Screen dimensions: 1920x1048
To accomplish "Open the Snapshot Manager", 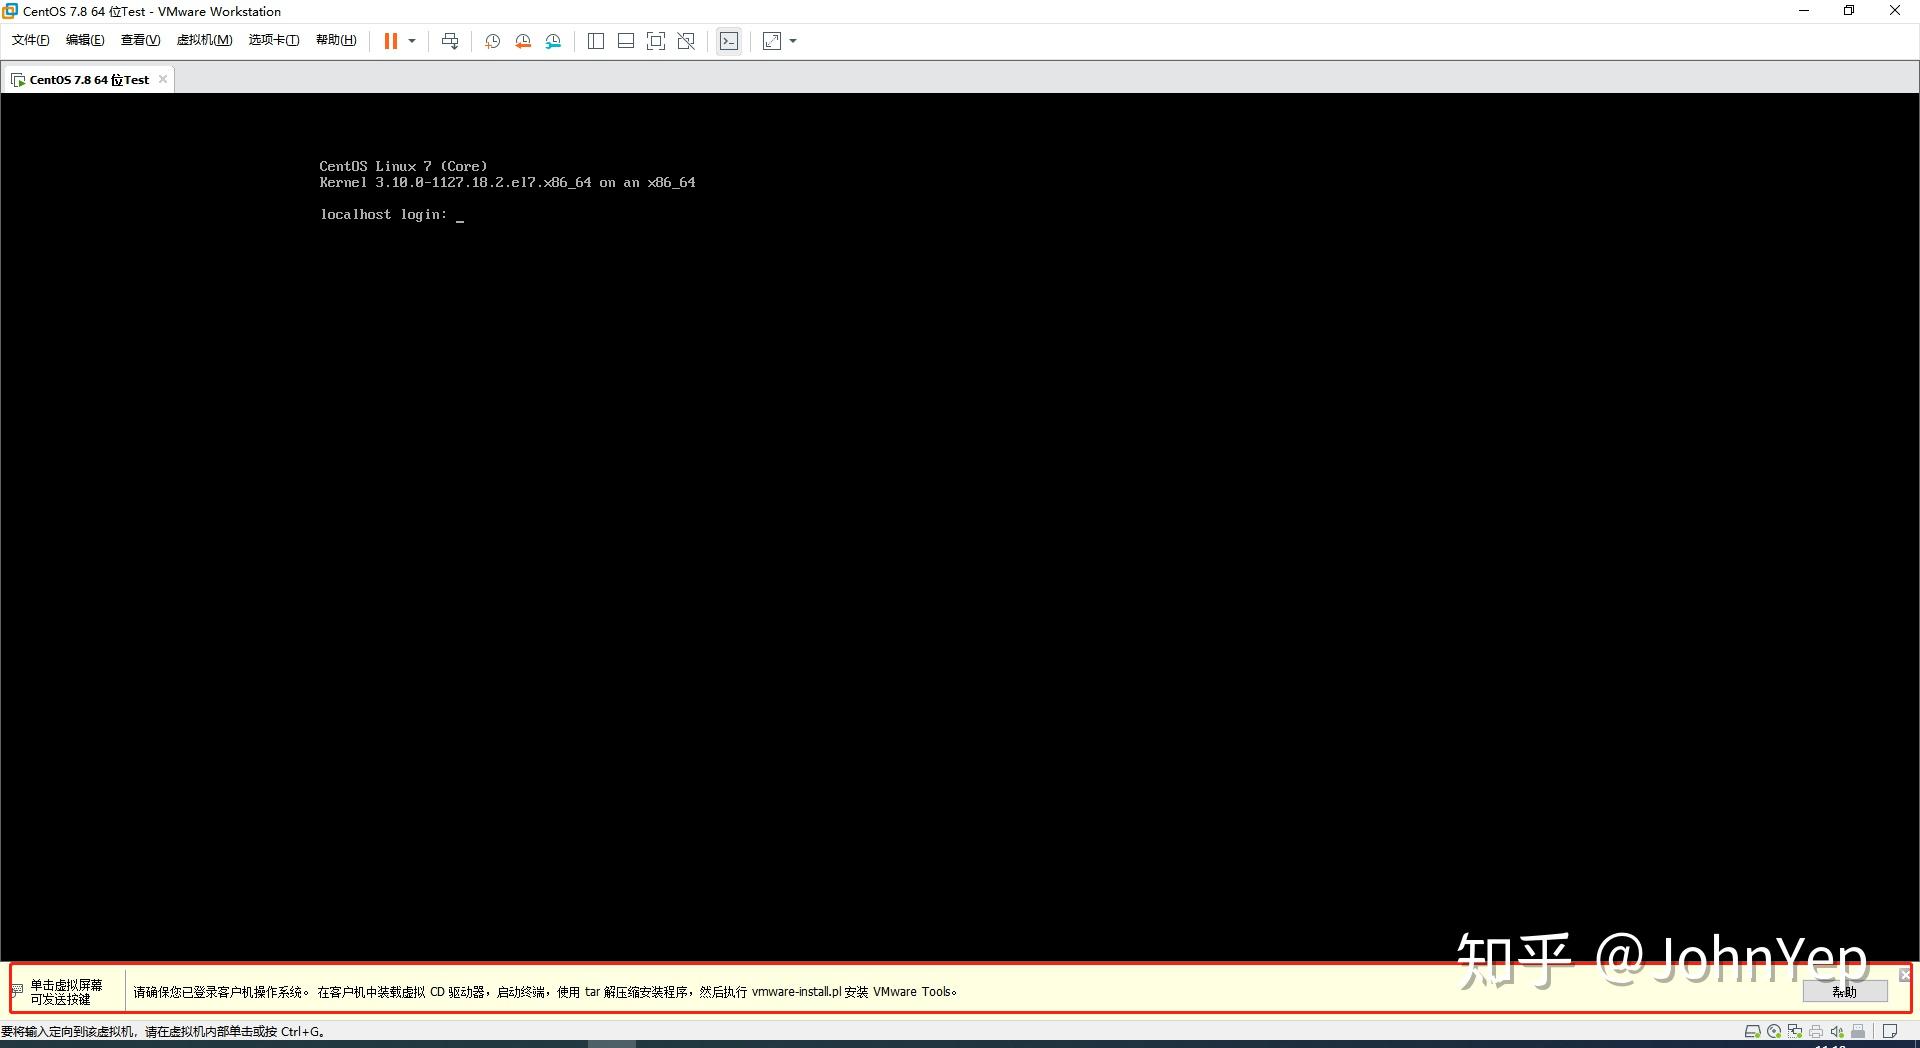I will tap(553, 41).
